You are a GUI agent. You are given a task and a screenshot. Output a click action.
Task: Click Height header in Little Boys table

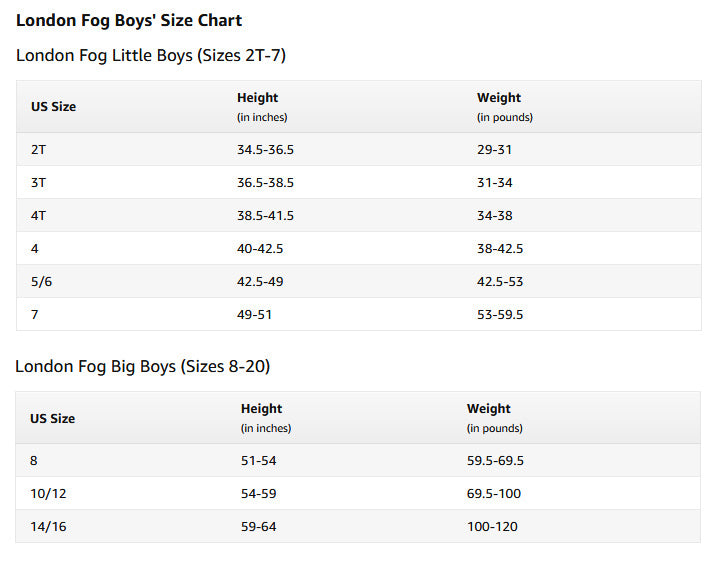click(x=257, y=98)
